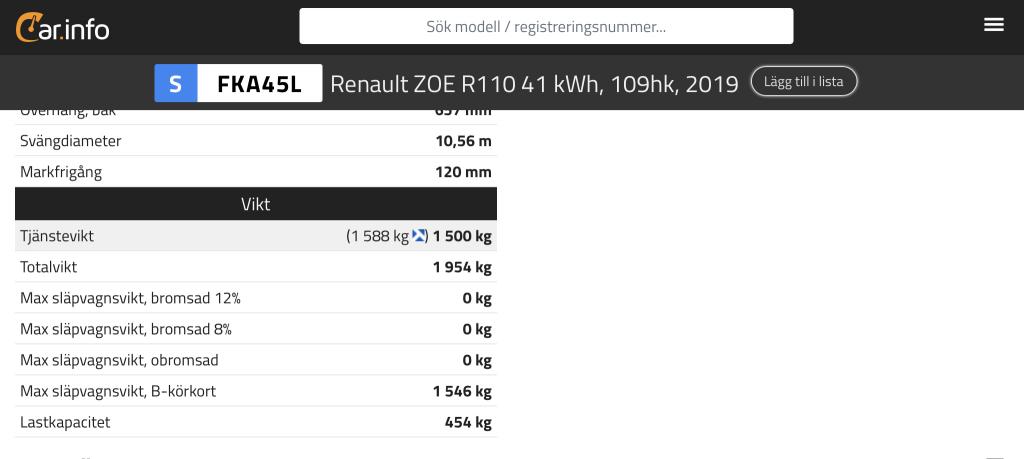Click the FKA45L registration plate

260,83
